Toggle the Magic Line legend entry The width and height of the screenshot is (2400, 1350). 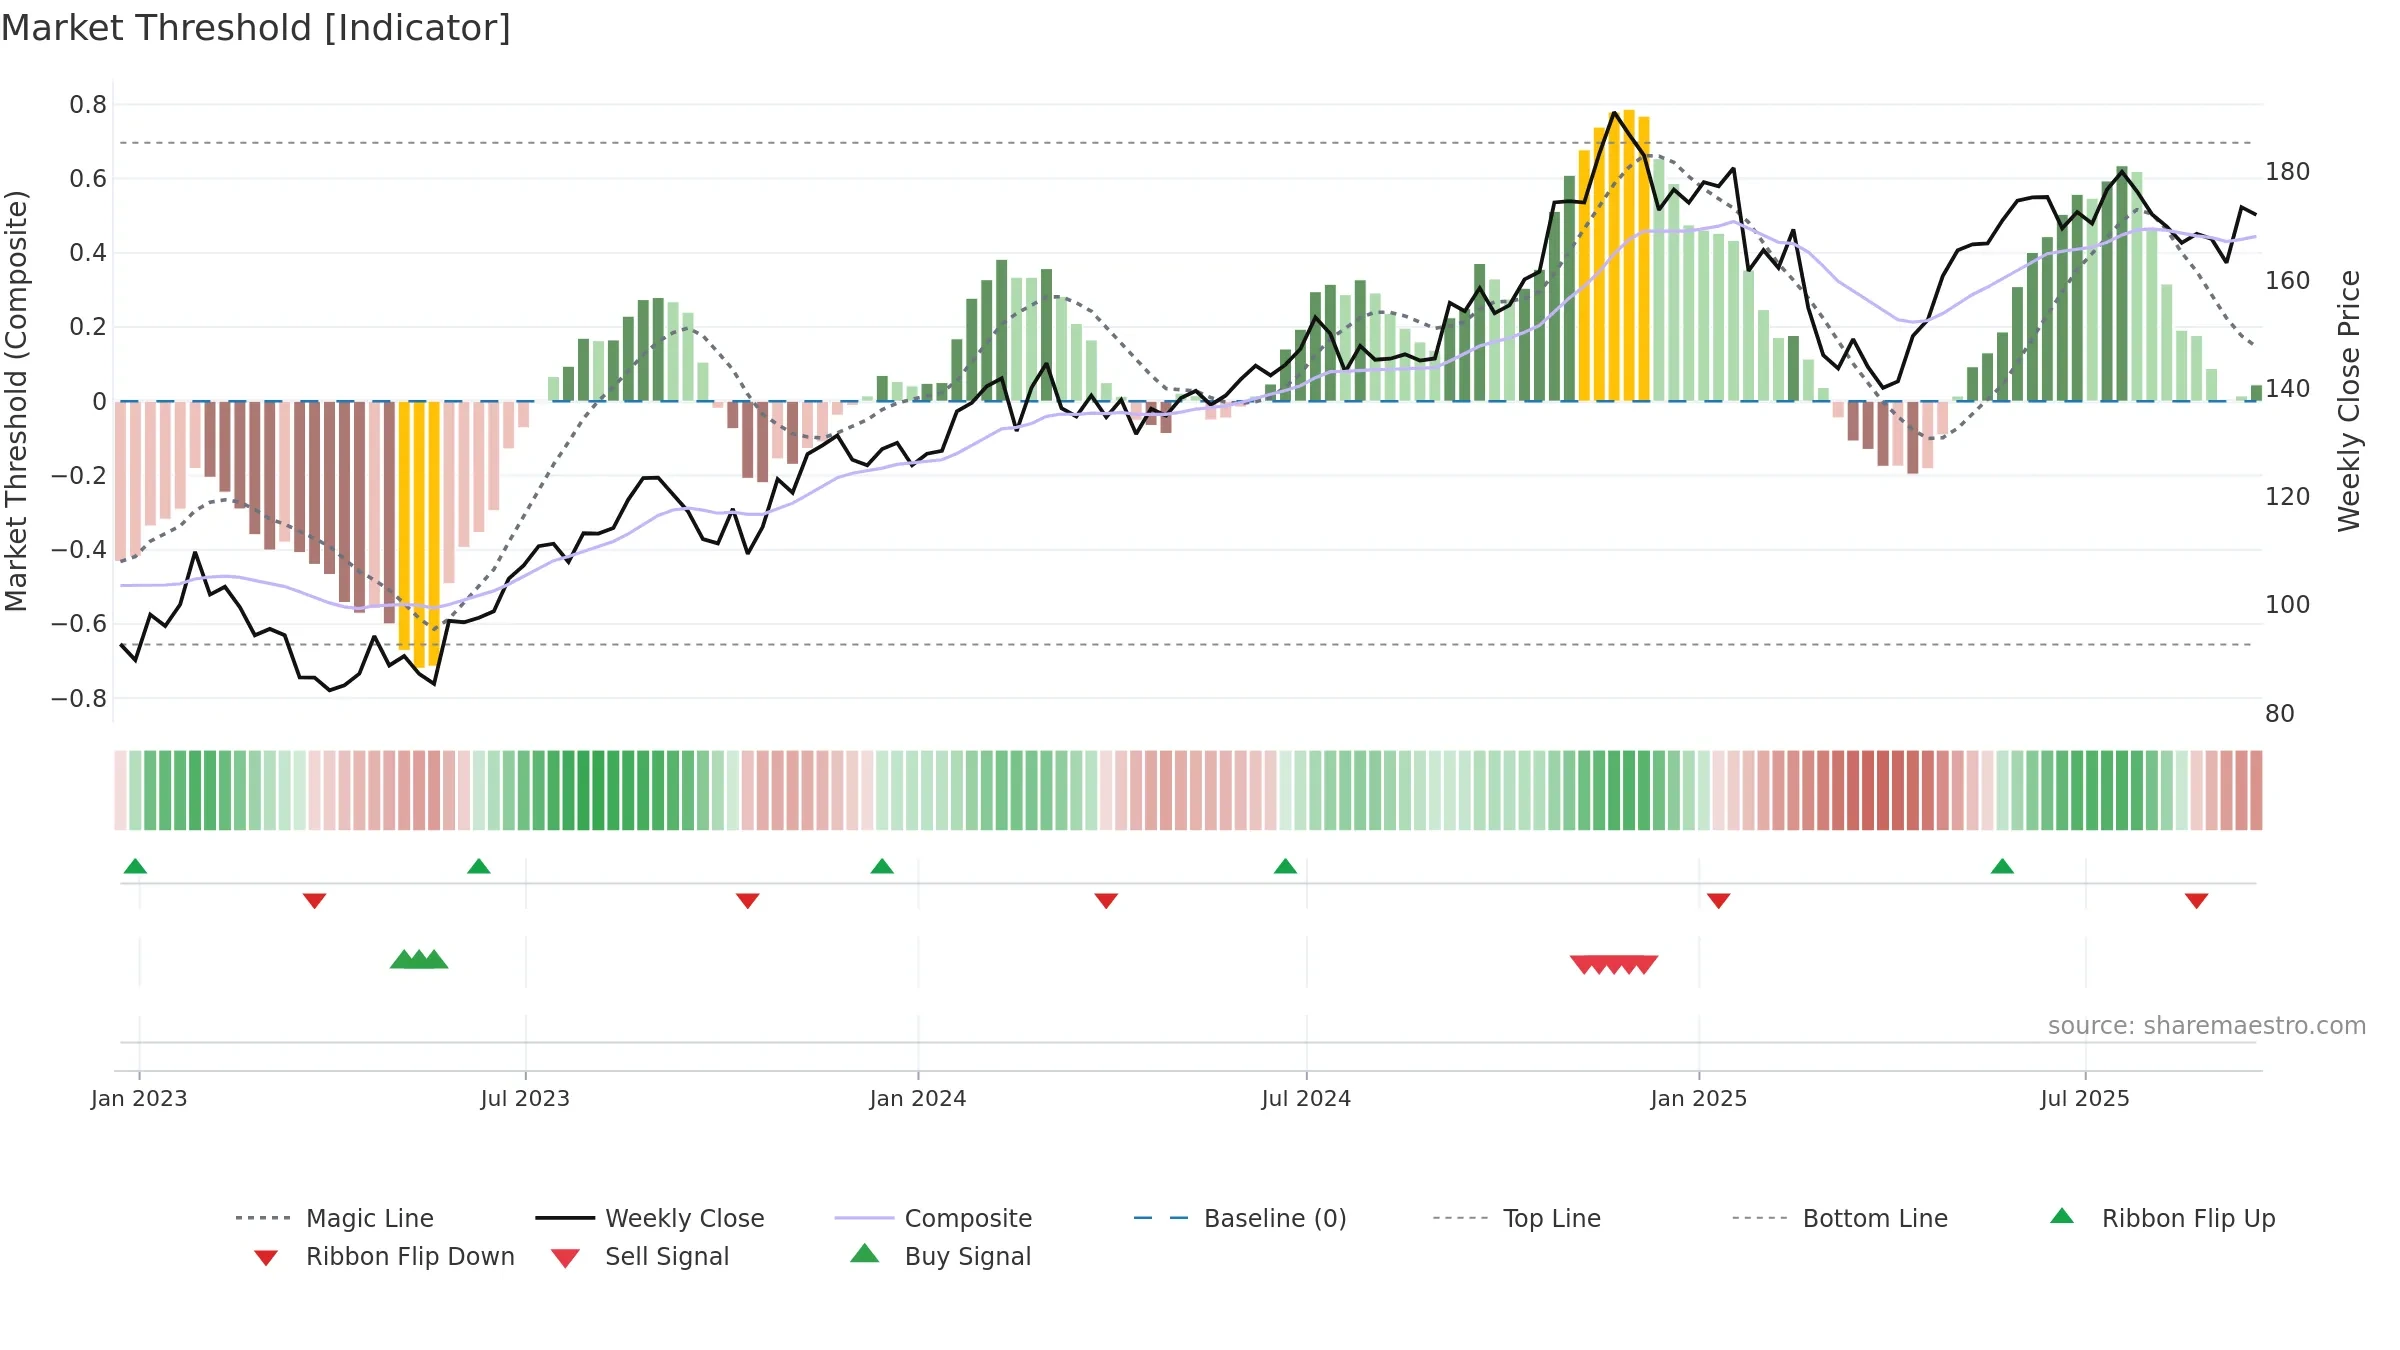335,1218
